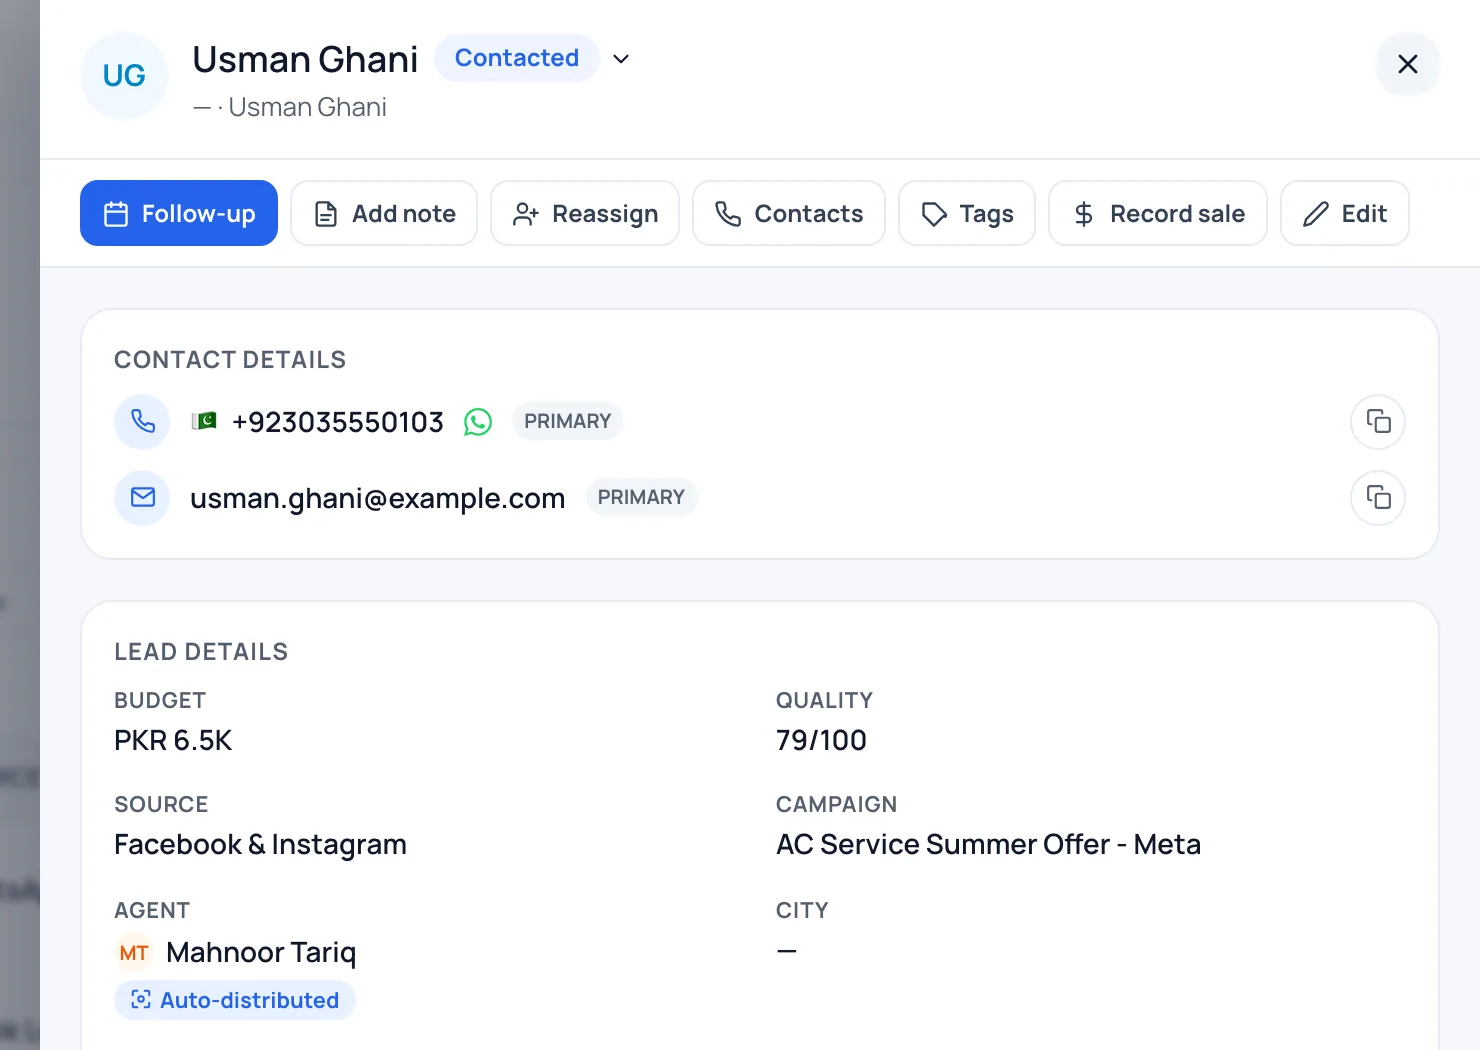This screenshot has width=1480, height=1050.
Task: Open the Contacts action
Action: coord(789,213)
